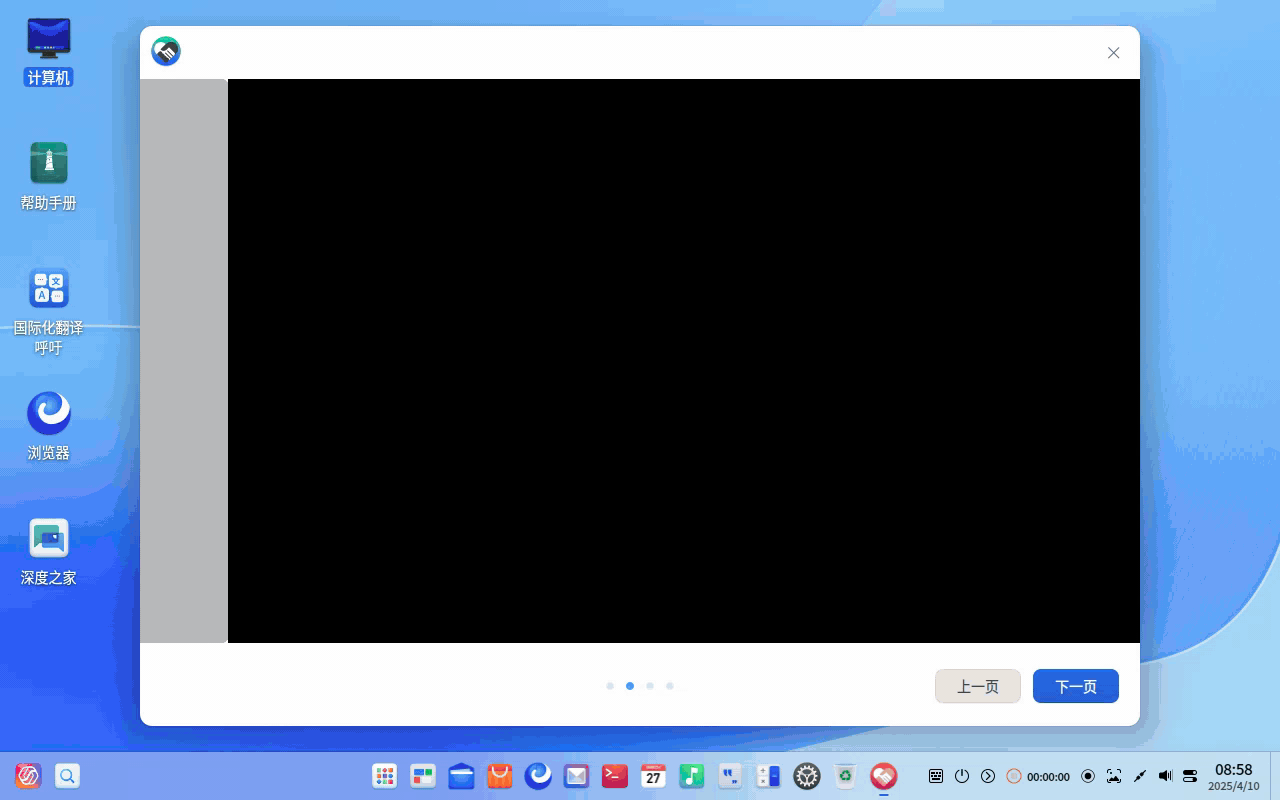This screenshot has width=1280, height=800.
Task: Click the pen-shaped tray icon
Action: 1139,776
